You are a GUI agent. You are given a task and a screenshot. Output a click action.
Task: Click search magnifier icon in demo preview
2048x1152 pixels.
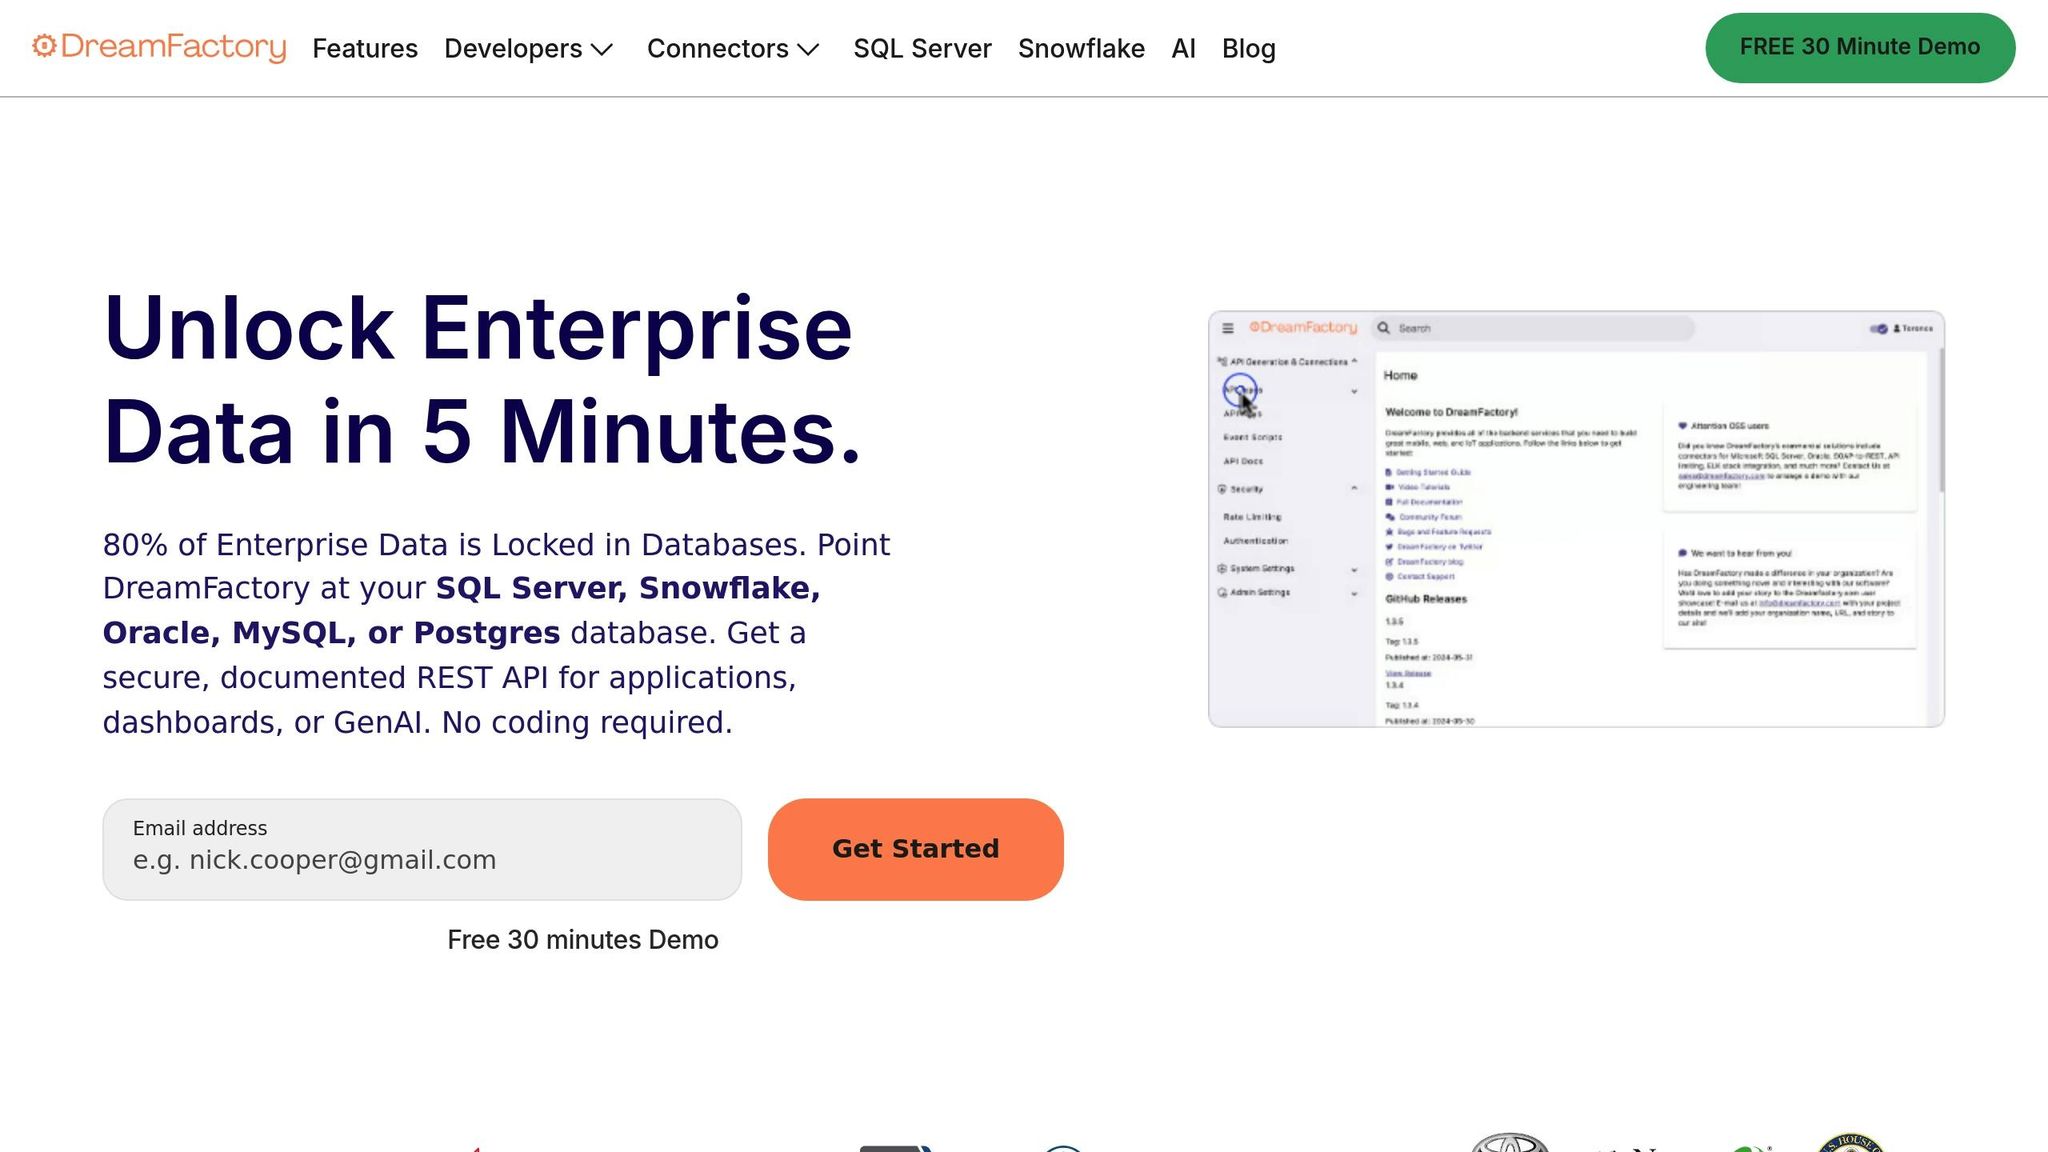(x=1384, y=328)
